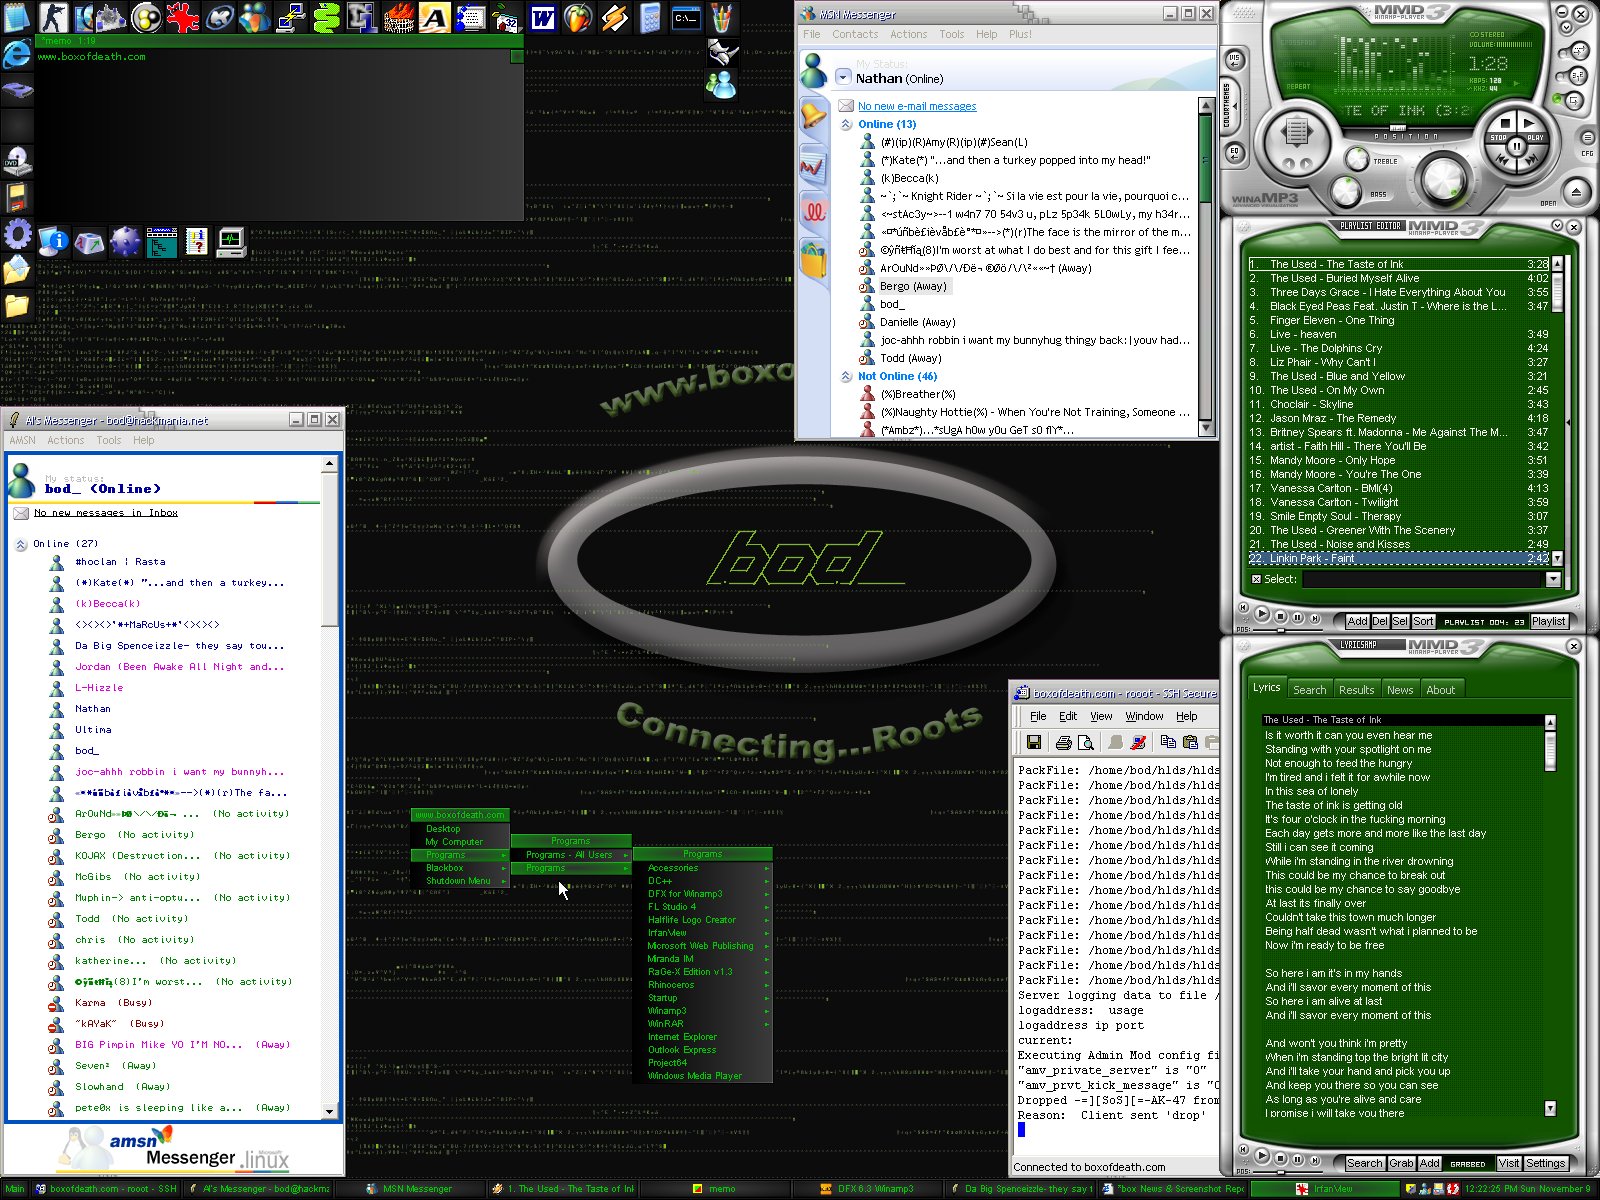
Task: Click Copy icon in SSH client toolbar
Action: point(1168,742)
